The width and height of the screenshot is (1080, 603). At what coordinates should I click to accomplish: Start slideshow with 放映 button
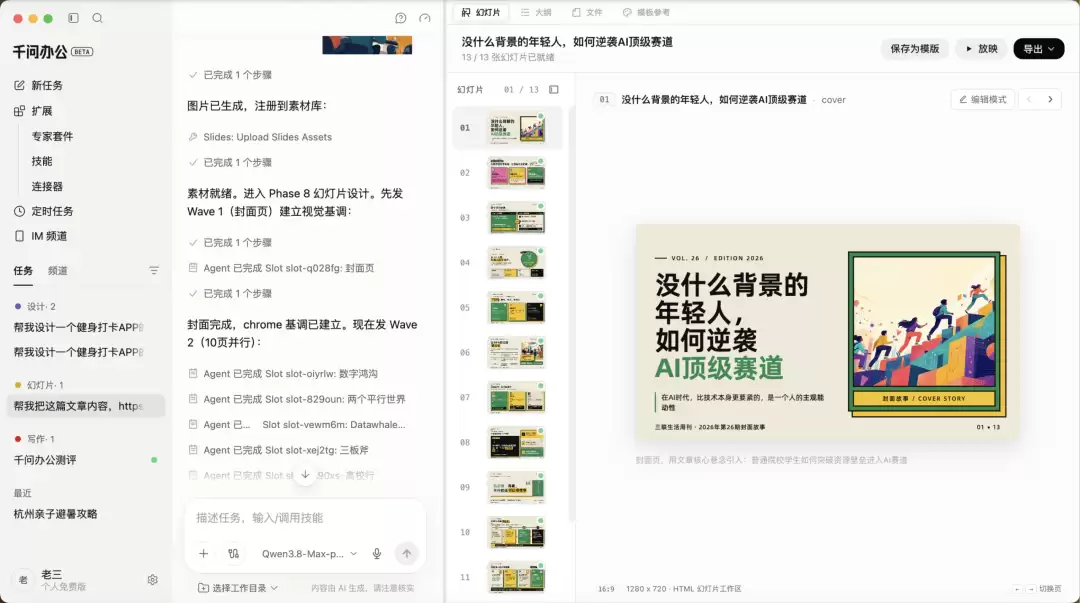pos(982,49)
